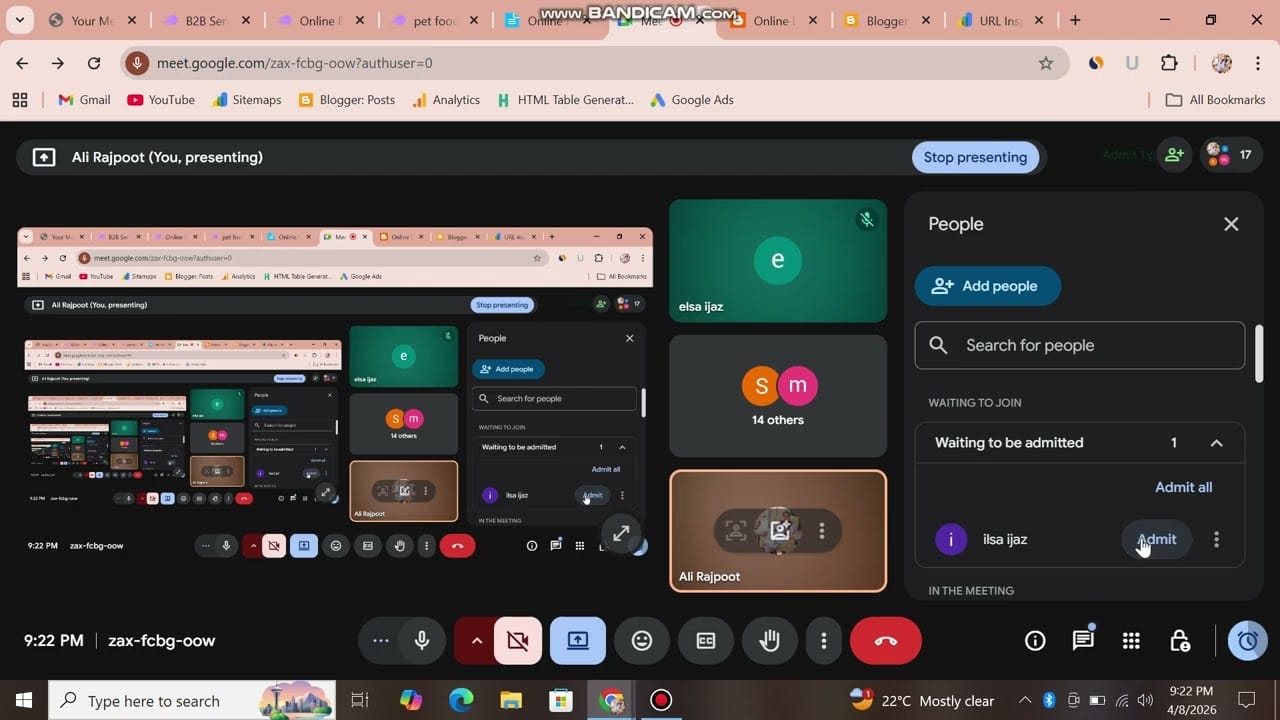This screenshot has height=720, width=1280.
Task: Open participants list showing 17
Action: [x=1231, y=155]
